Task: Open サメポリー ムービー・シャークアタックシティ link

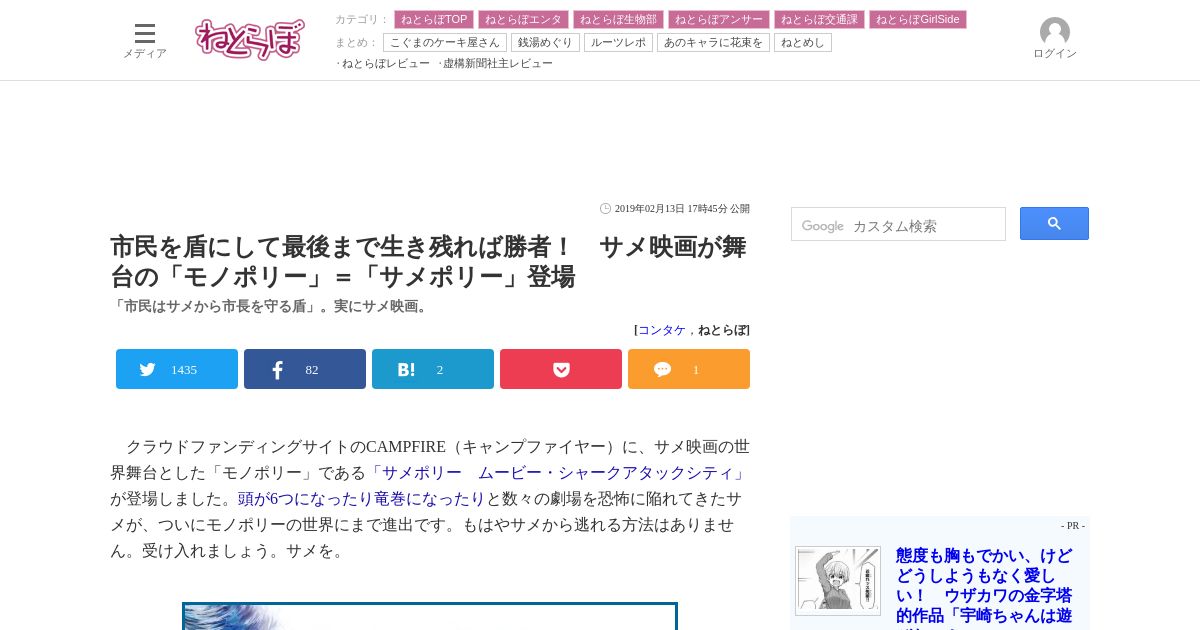Action: 557,473
